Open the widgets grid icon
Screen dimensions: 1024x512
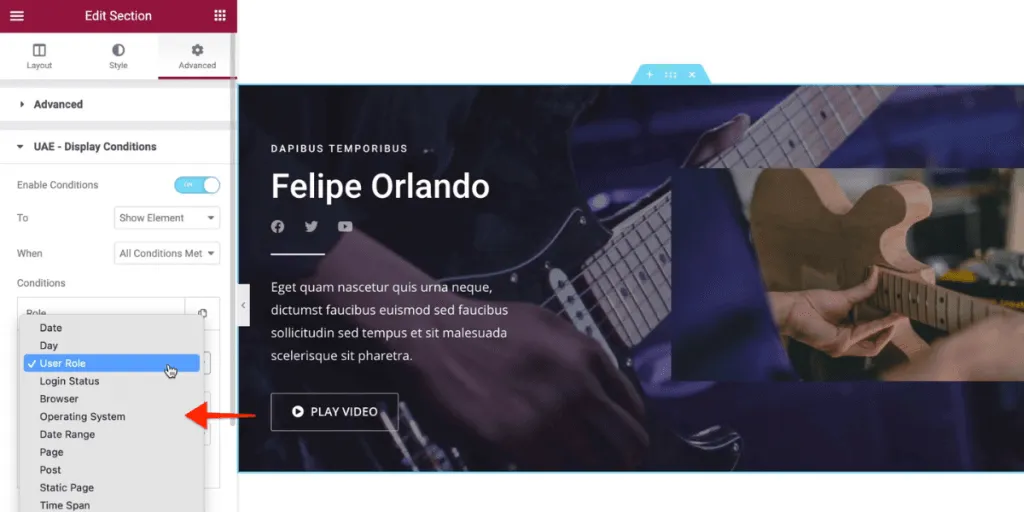[220, 16]
